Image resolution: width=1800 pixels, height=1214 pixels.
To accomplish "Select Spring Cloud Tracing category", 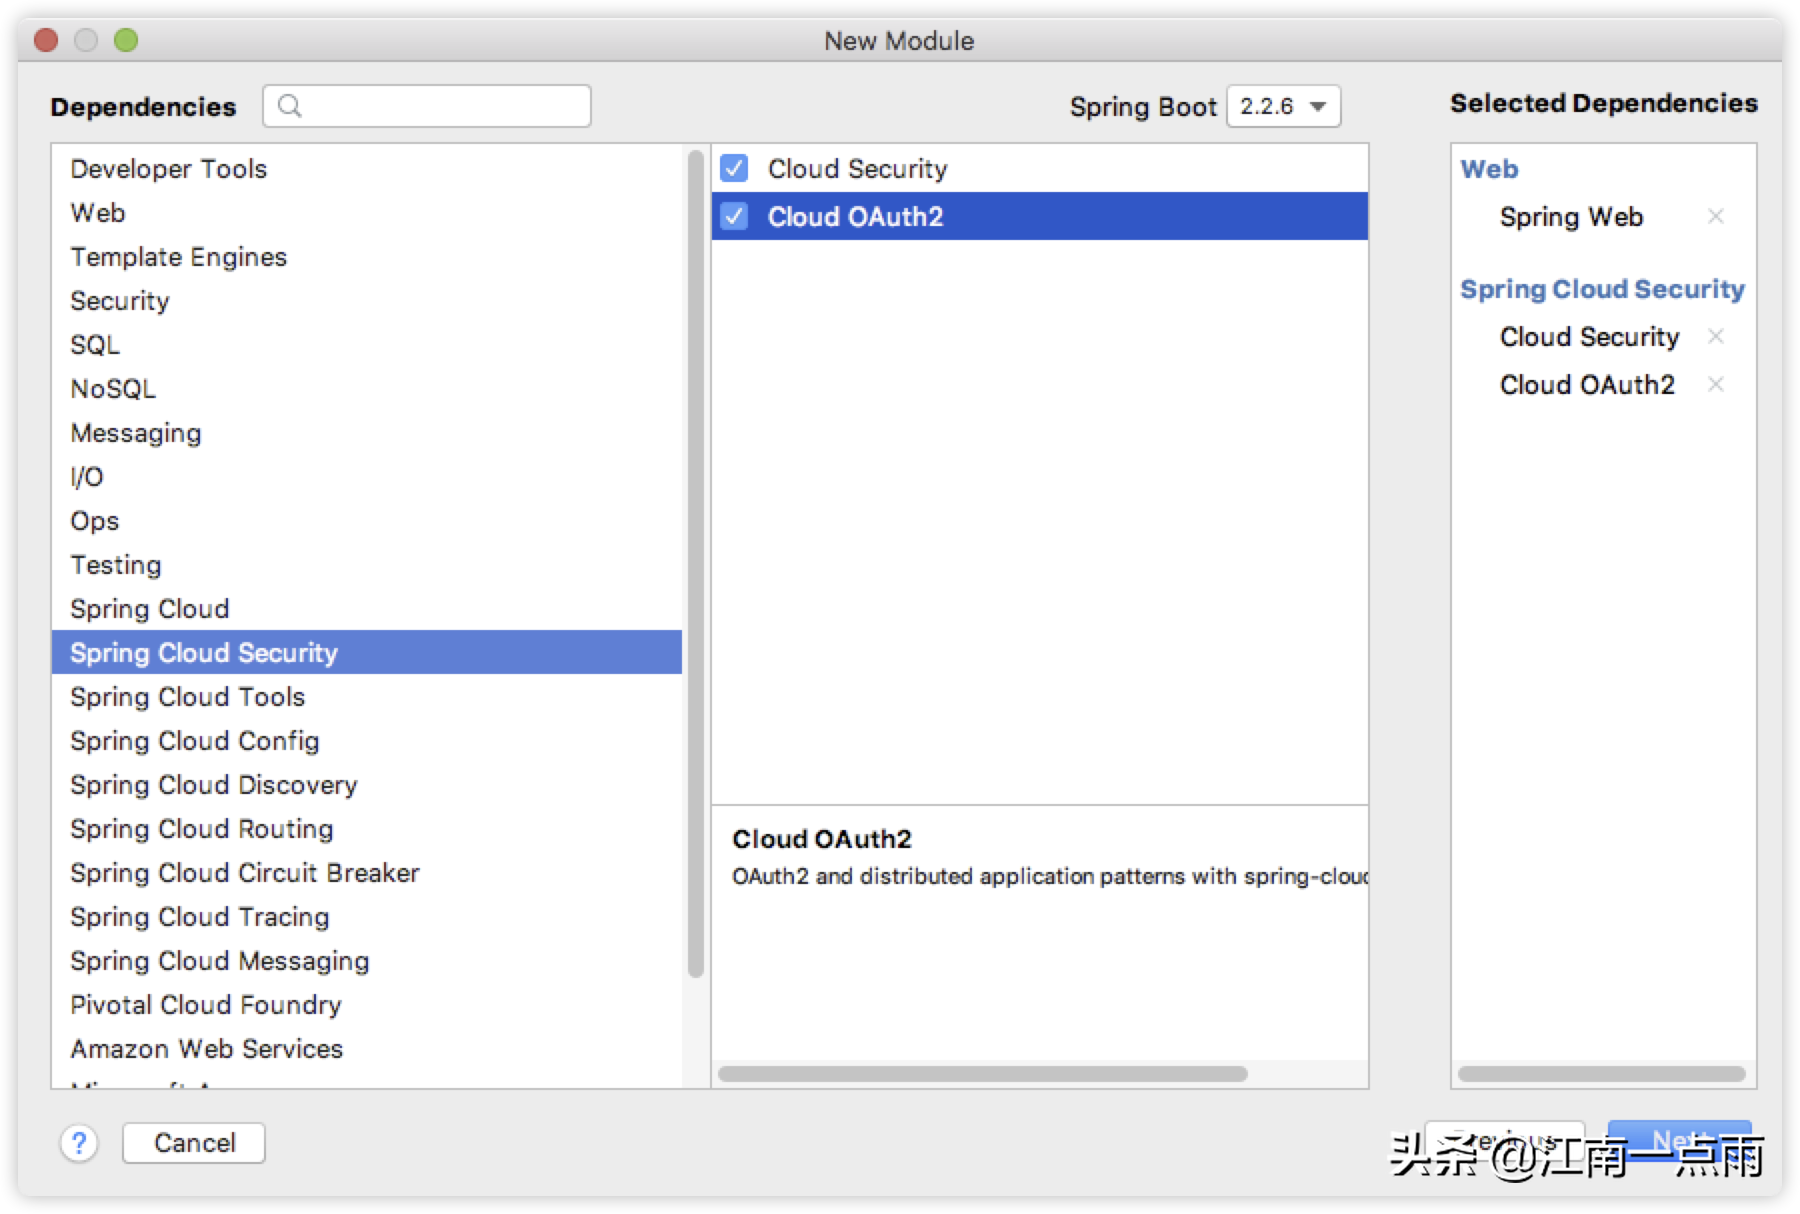I will (x=367, y=917).
